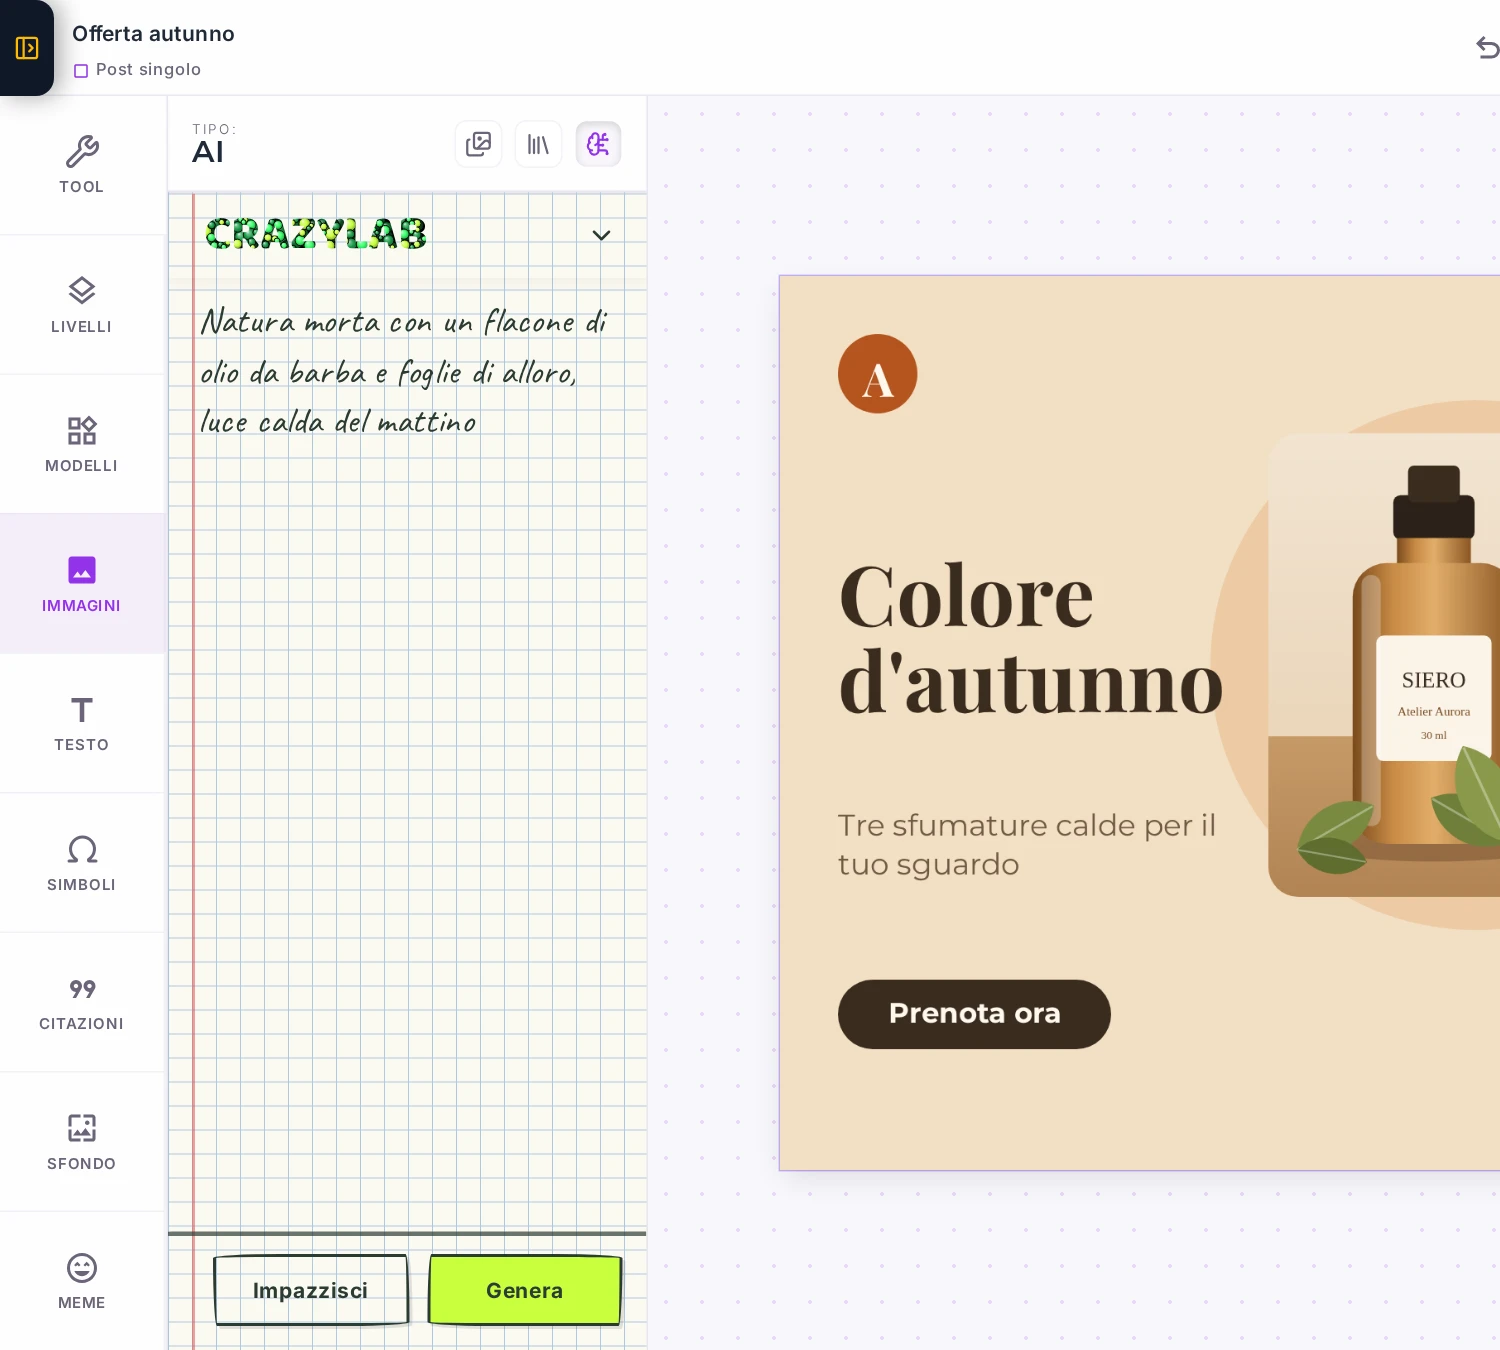1500x1350 pixels.
Task: Open the Livelli layers panel
Action: [x=82, y=305]
